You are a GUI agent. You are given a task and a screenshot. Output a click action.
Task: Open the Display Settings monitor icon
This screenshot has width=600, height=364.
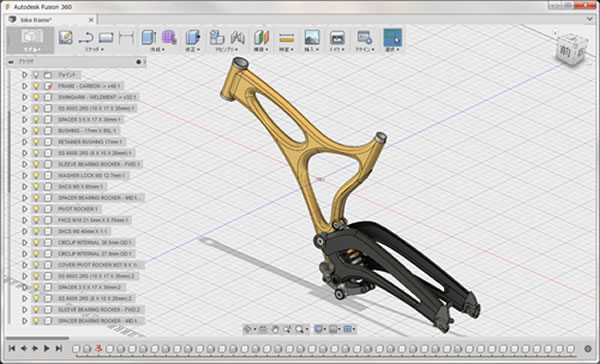[x=319, y=329]
